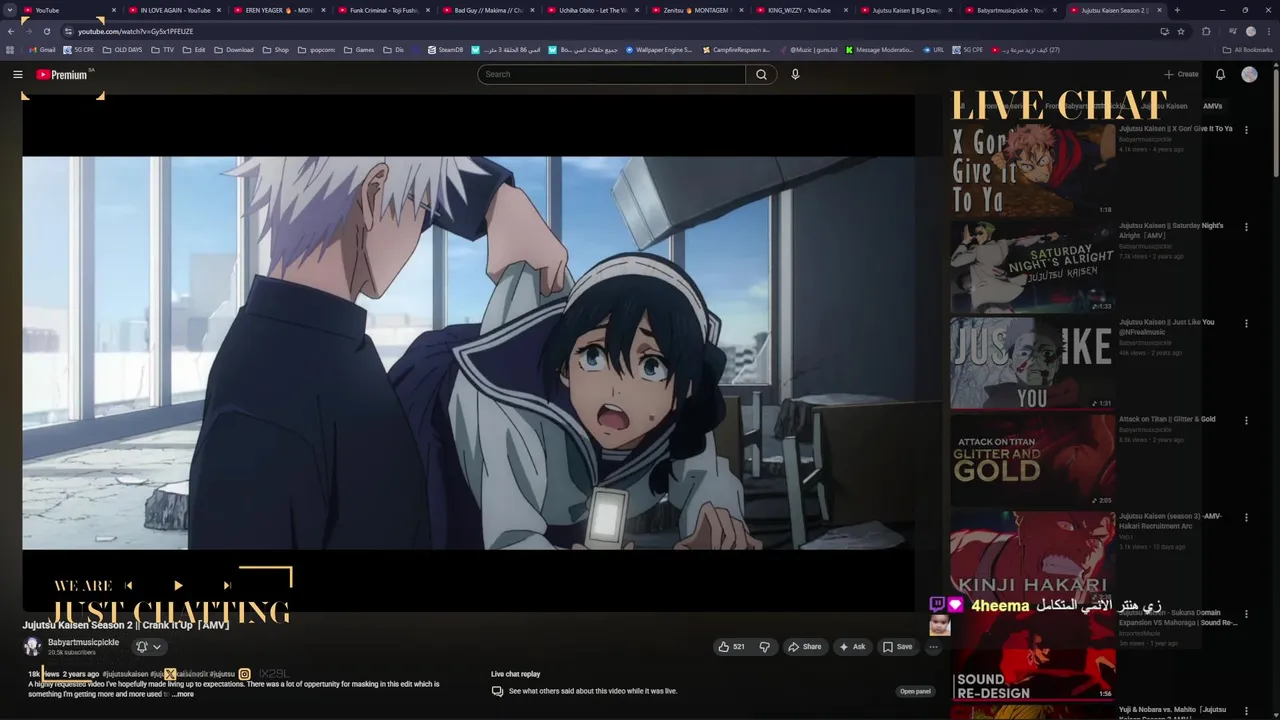Go back in browser history
Image resolution: width=1280 pixels, height=720 pixels.
pos(10,31)
